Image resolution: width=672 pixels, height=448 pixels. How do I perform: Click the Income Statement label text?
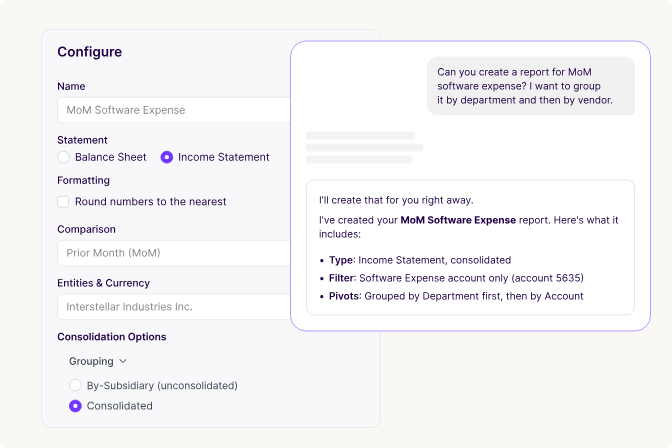pyautogui.click(x=224, y=157)
